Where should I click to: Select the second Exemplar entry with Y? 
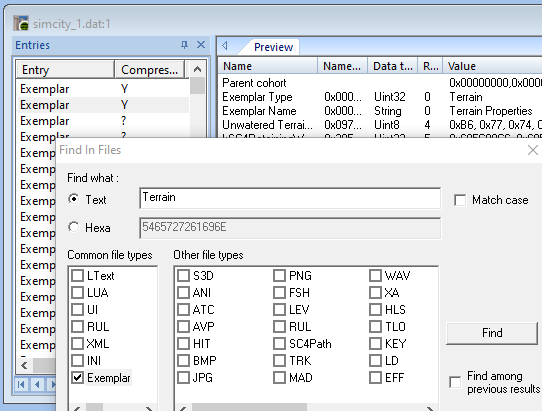tap(103, 105)
